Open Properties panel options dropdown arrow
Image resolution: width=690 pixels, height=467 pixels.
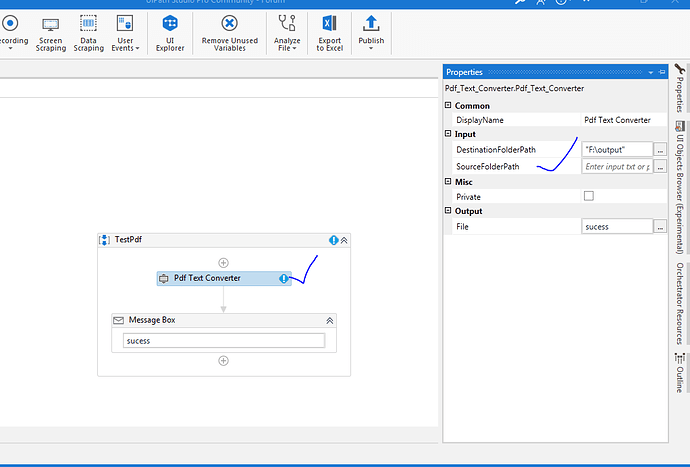tap(650, 72)
